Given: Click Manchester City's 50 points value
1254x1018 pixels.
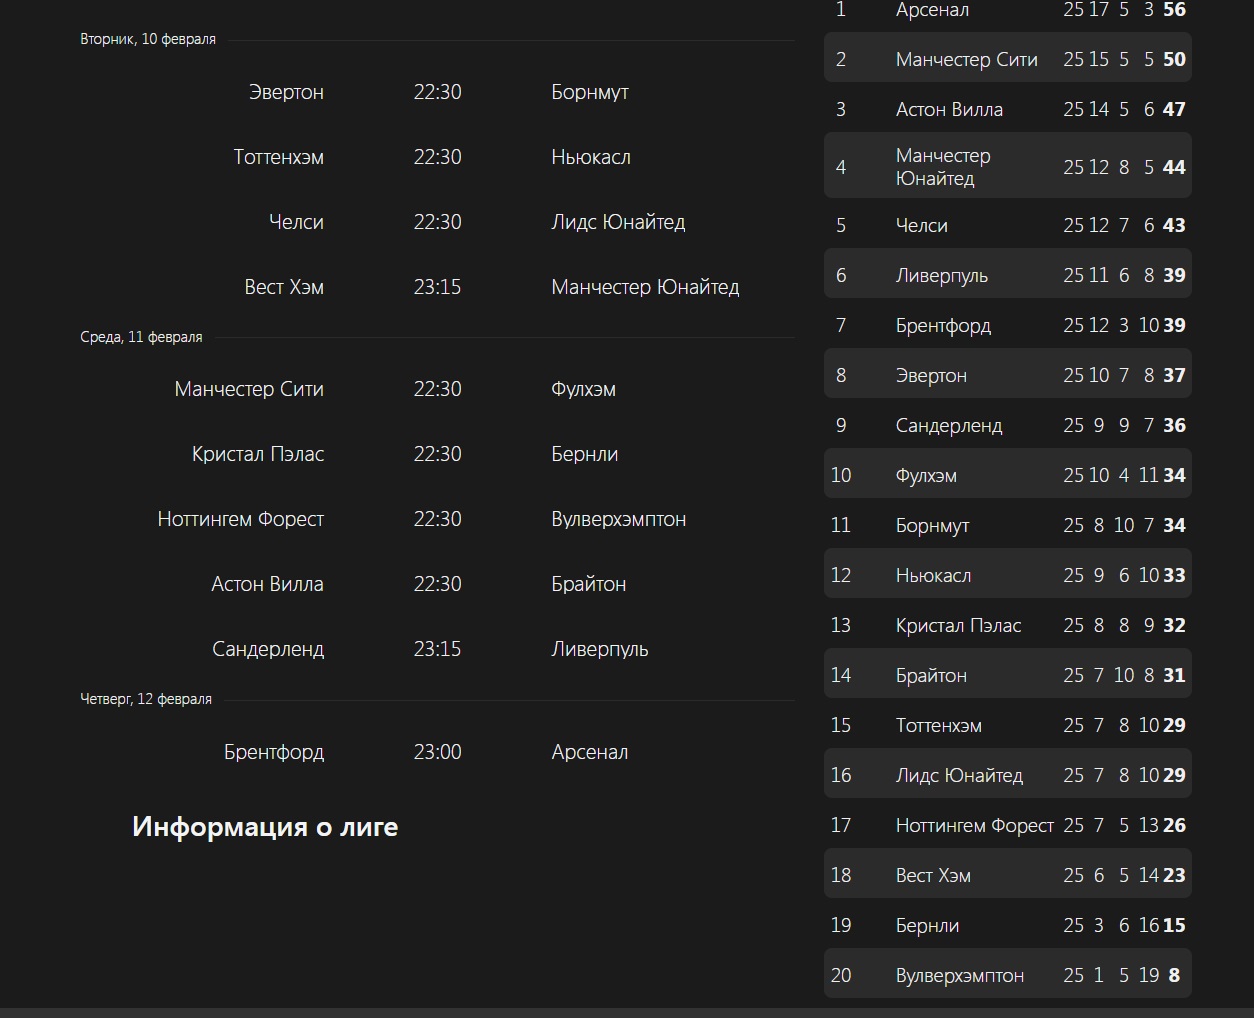Looking at the screenshot, I should (x=1174, y=59).
